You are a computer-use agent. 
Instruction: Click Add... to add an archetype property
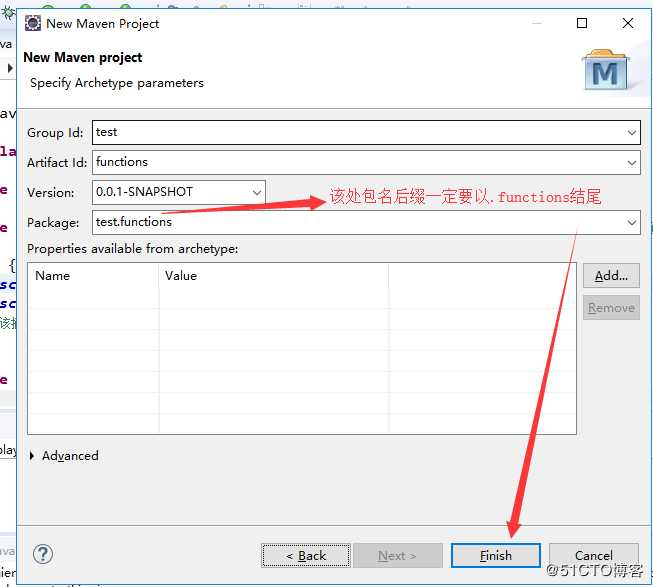[611, 276]
